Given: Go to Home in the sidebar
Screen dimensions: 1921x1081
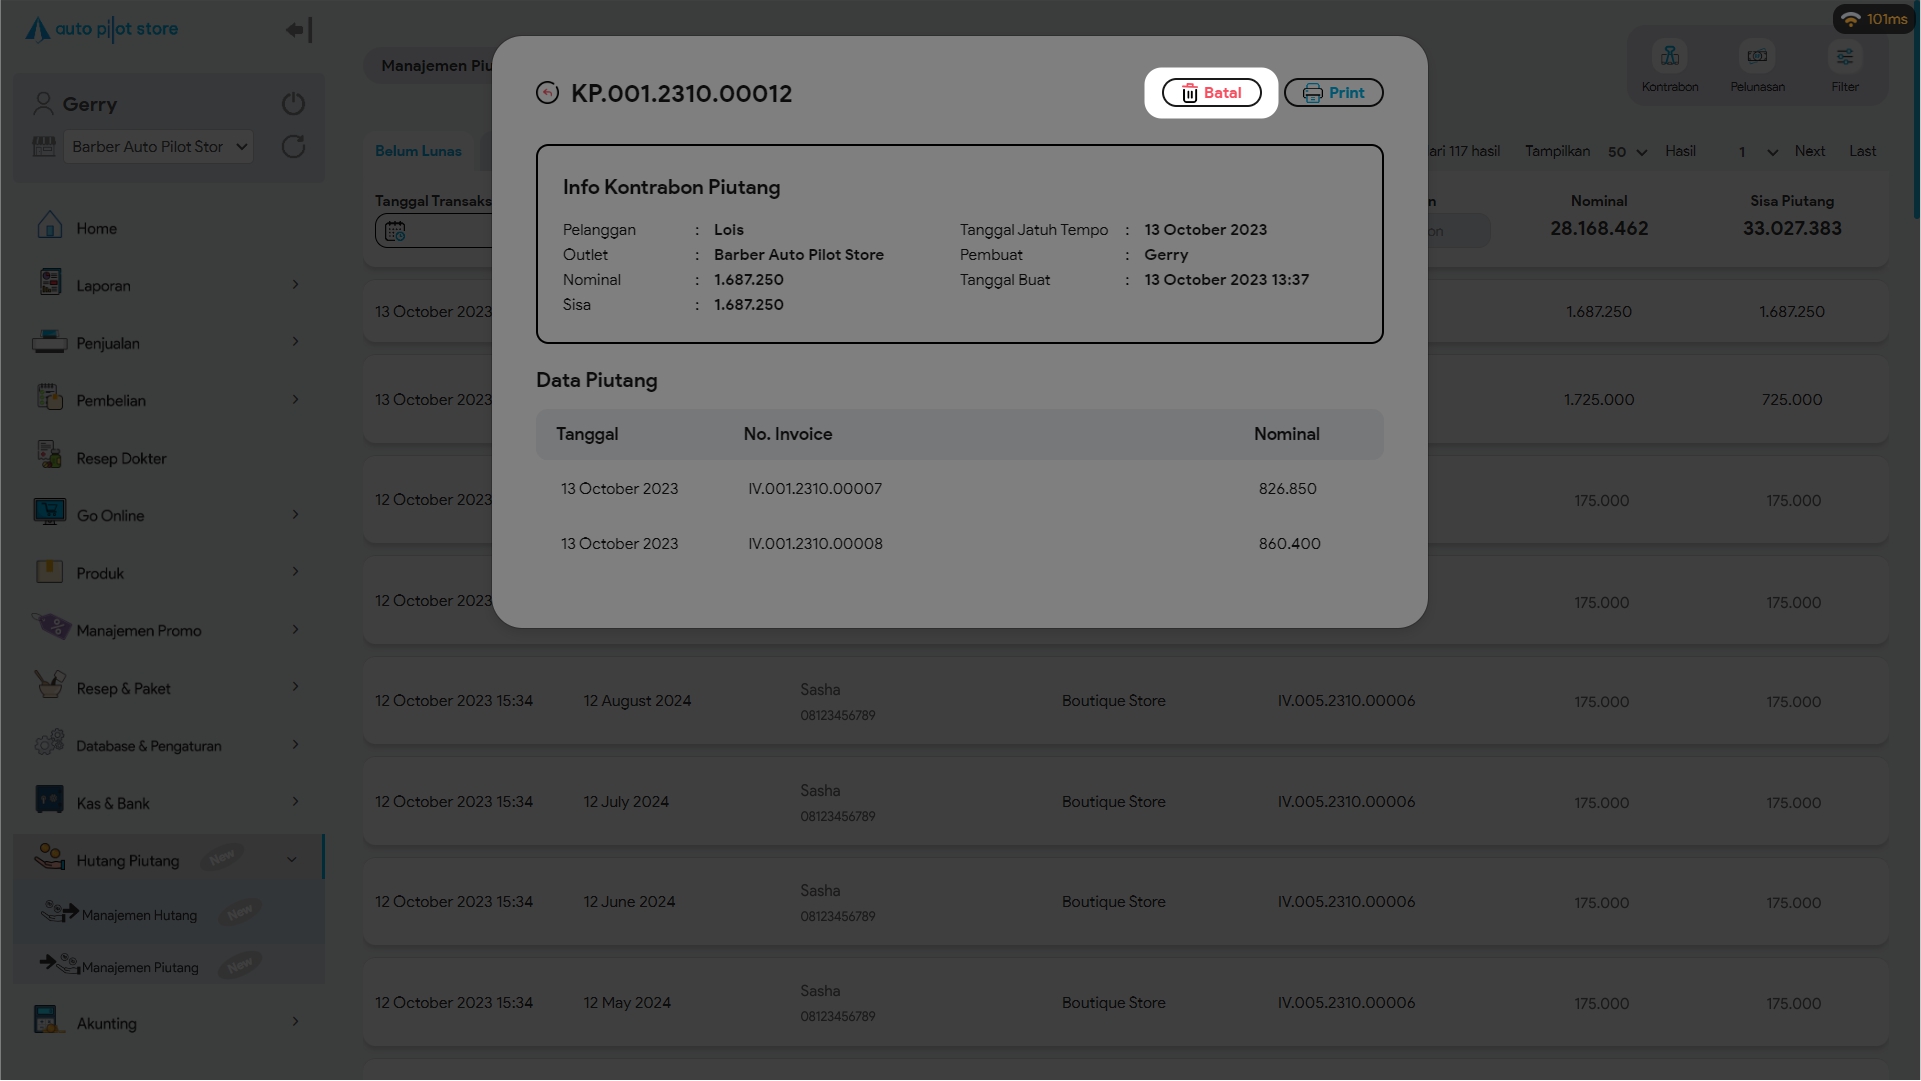Looking at the screenshot, I should point(96,229).
